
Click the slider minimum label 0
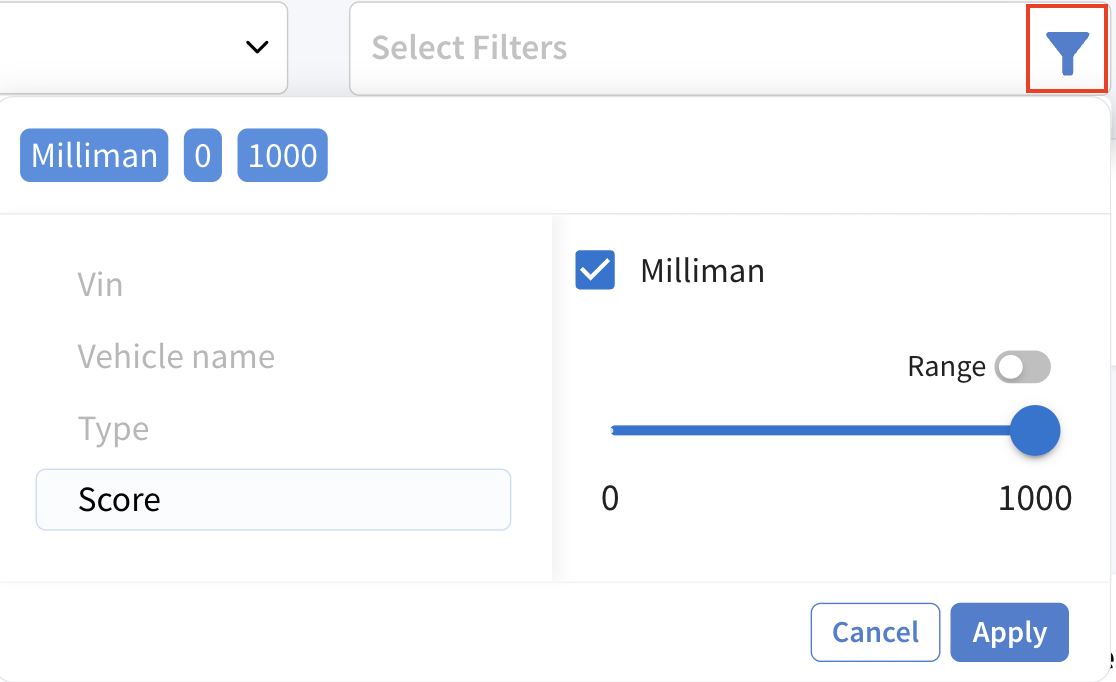coord(610,498)
